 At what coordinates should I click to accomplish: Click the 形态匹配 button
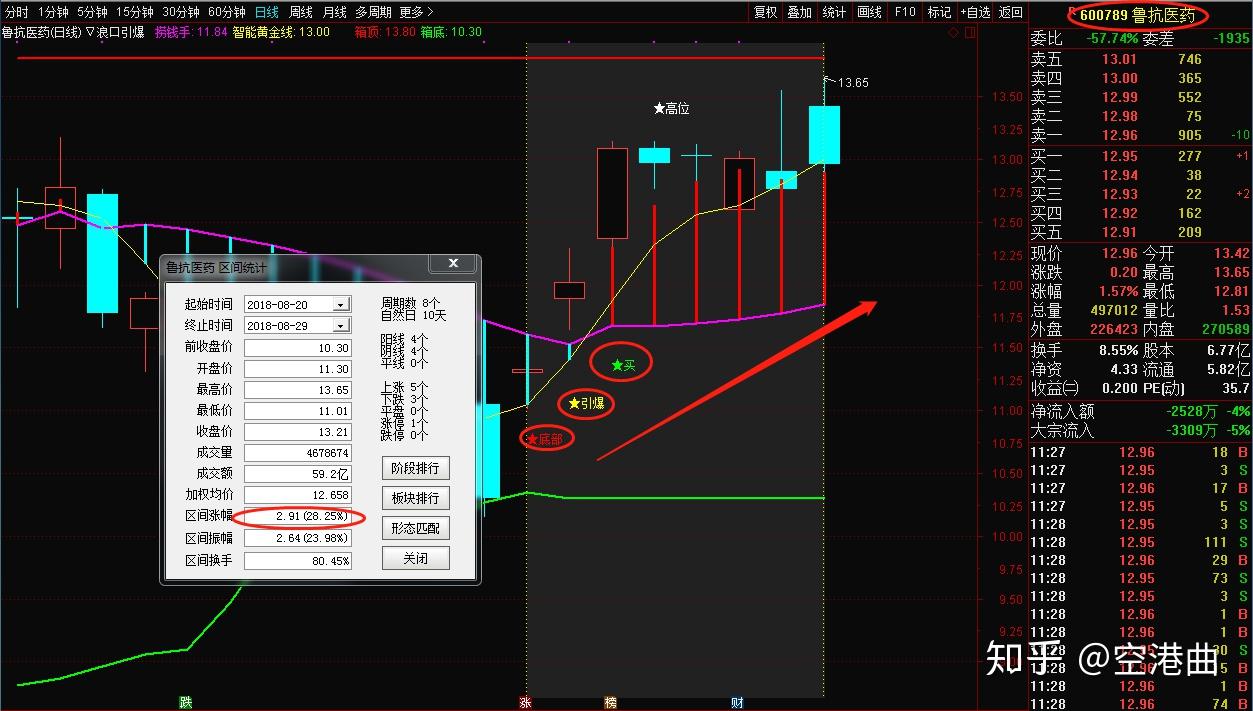pyautogui.click(x=415, y=528)
